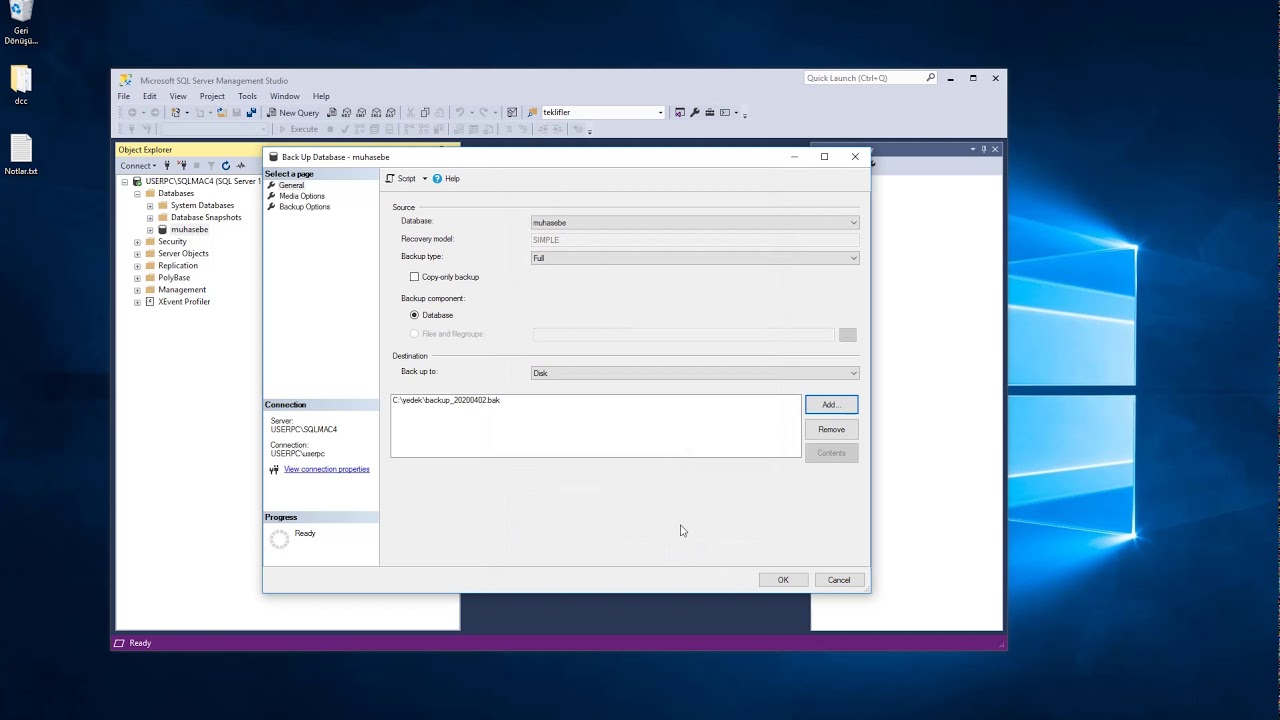Select the Replication tree item
This screenshot has width=1280, height=720.
tap(178, 266)
